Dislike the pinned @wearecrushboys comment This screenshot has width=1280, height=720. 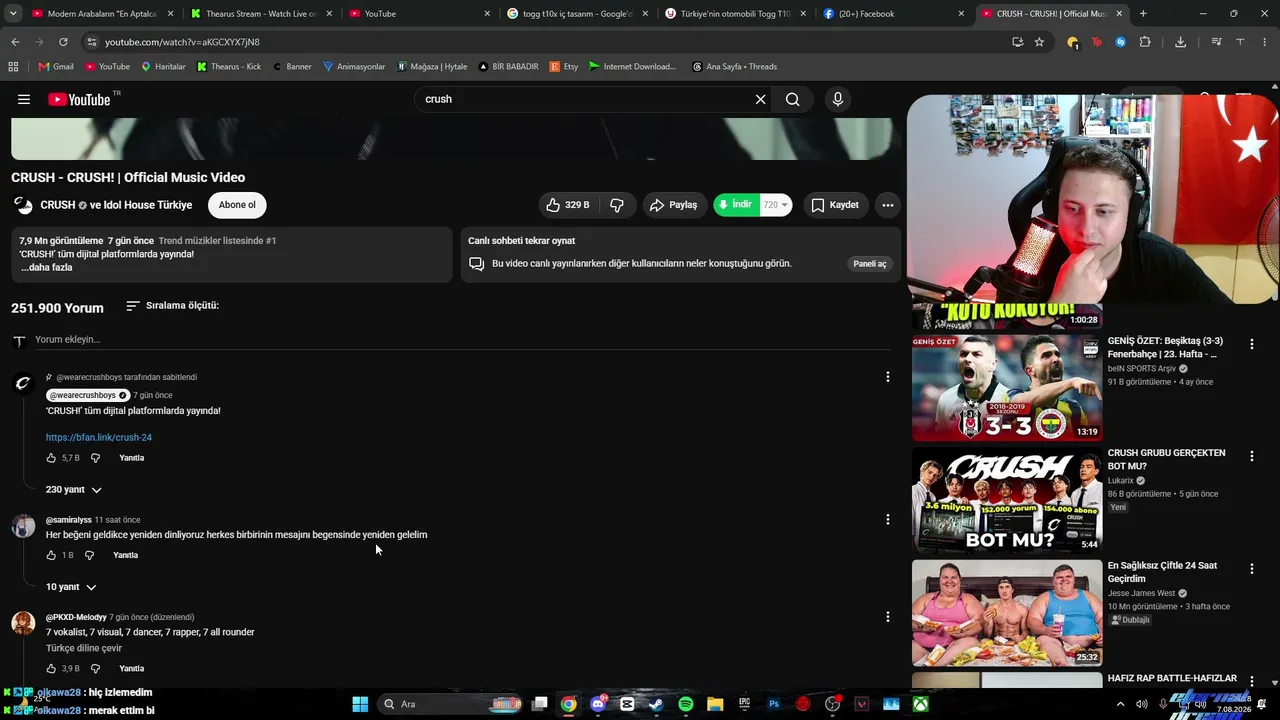[x=95, y=458]
